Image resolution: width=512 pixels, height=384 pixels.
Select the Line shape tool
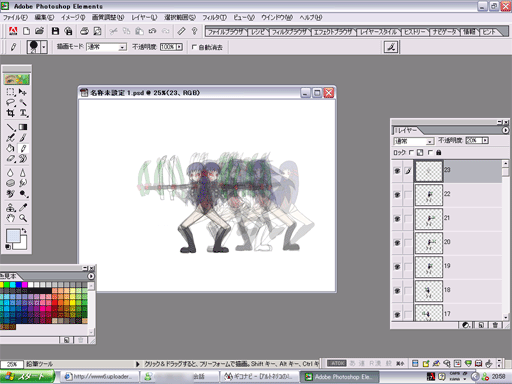coord(10,127)
